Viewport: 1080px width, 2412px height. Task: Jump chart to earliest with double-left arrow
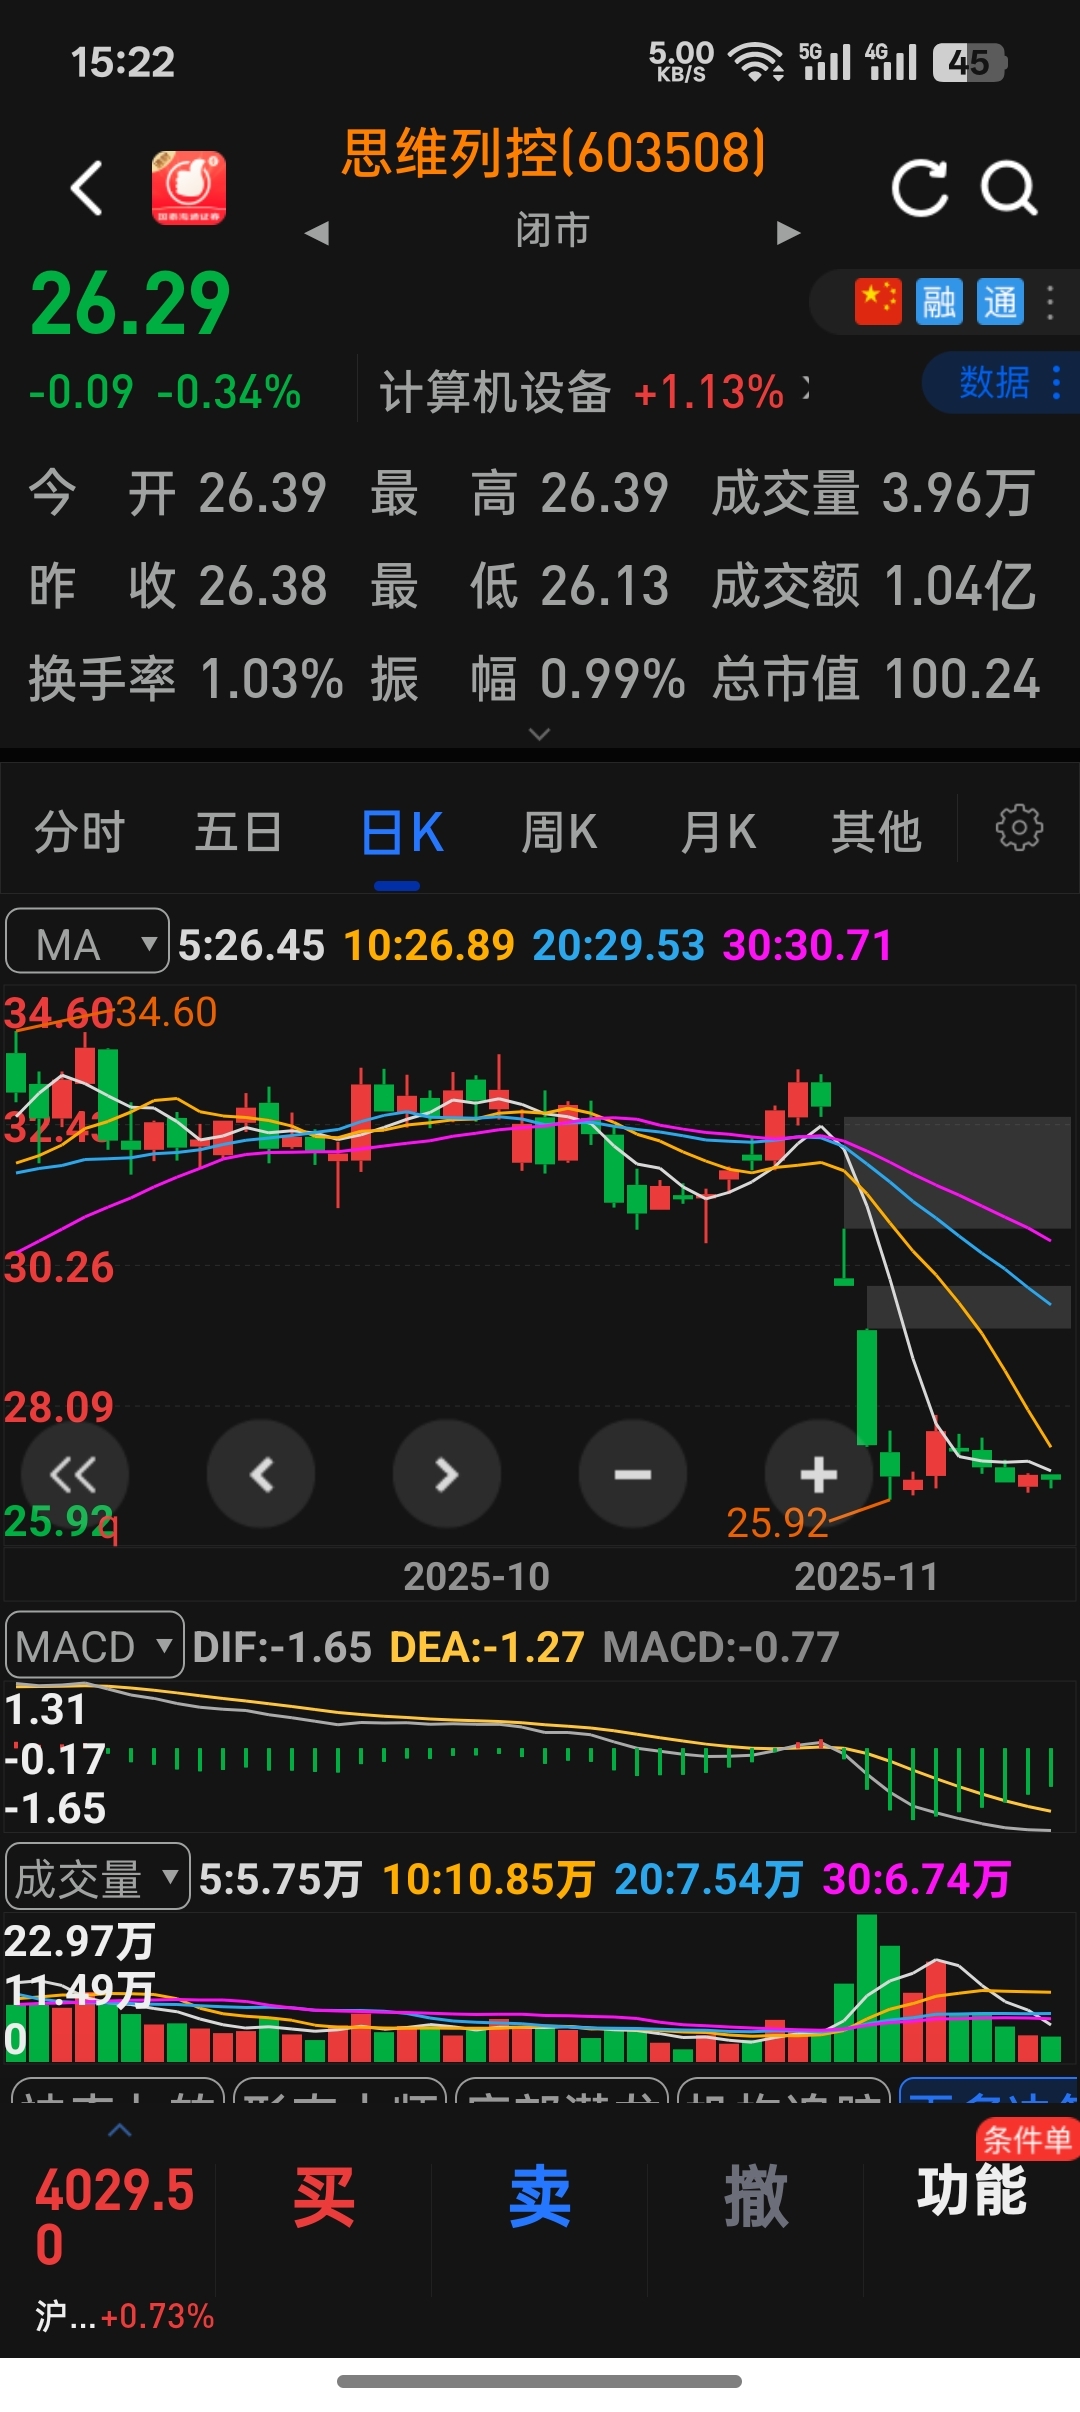(75, 1474)
